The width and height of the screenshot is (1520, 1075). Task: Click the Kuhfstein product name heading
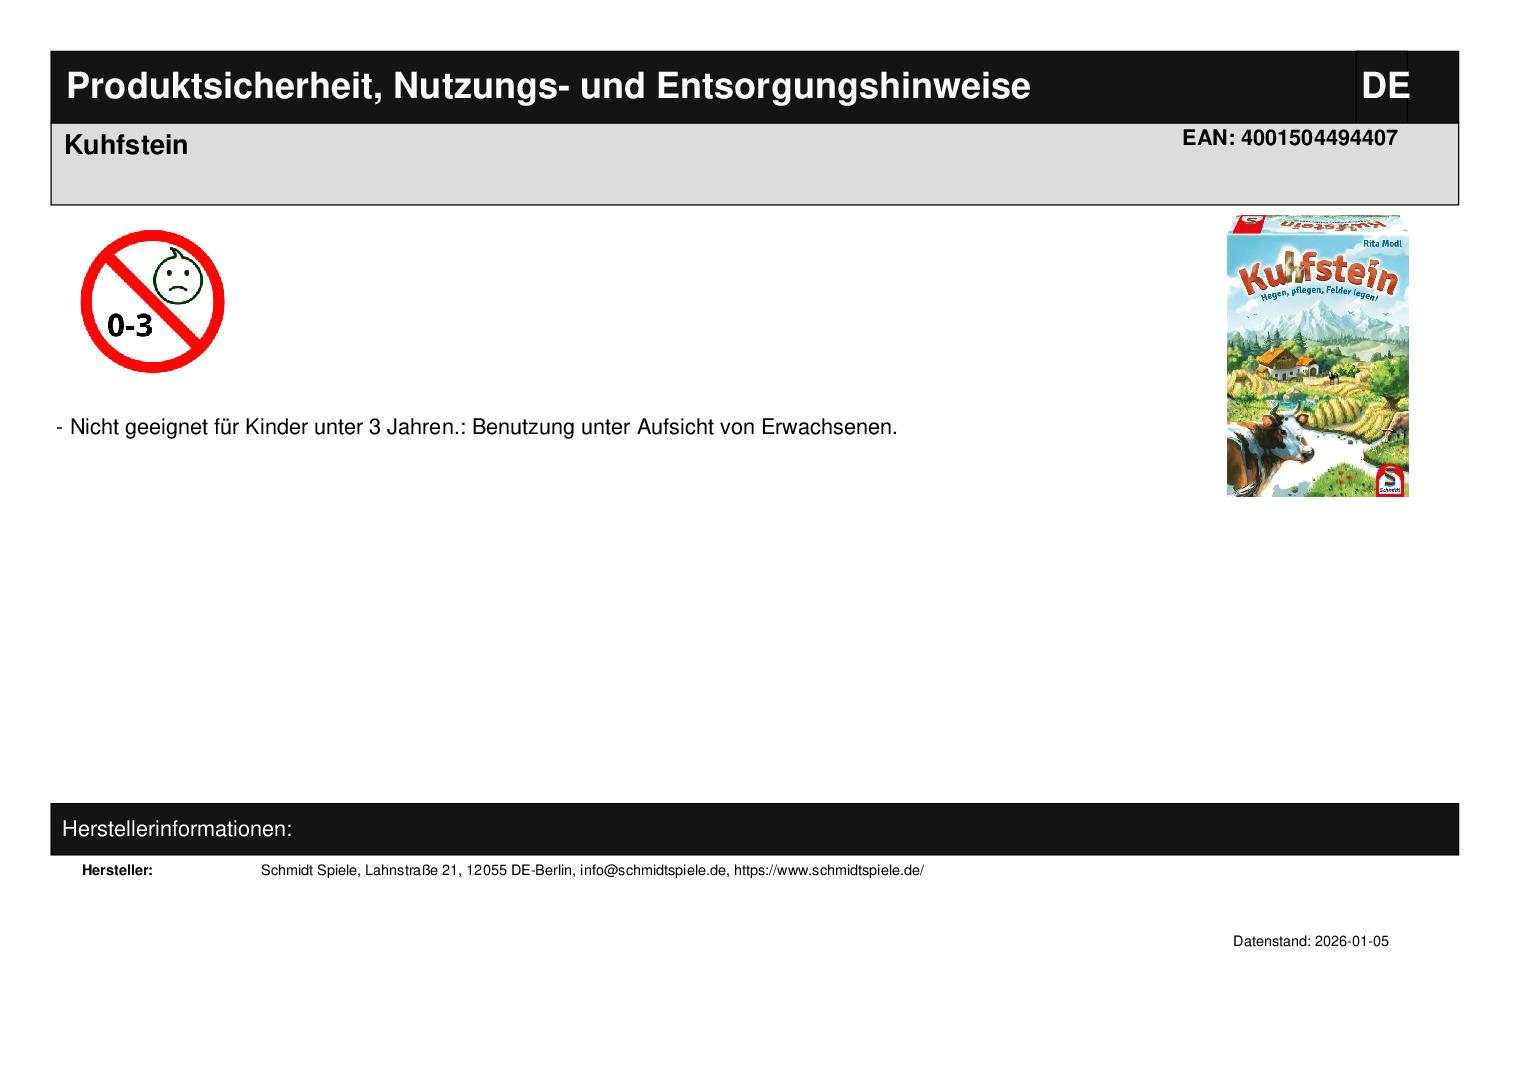tap(126, 145)
